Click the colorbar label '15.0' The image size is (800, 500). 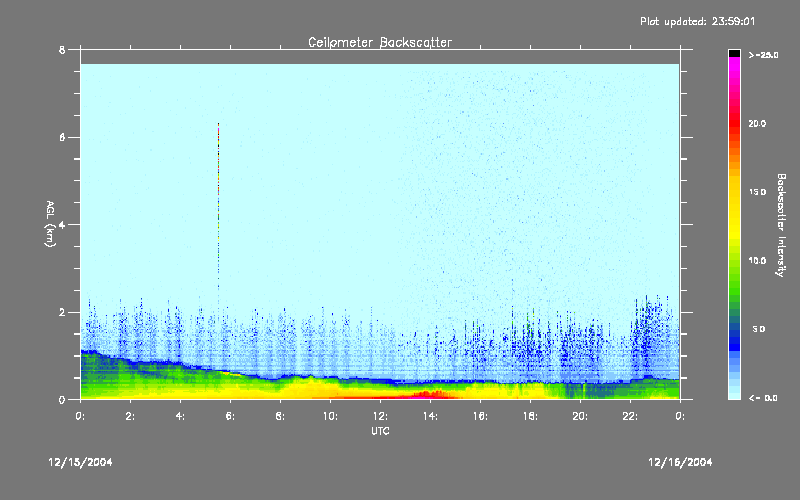click(757, 192)
